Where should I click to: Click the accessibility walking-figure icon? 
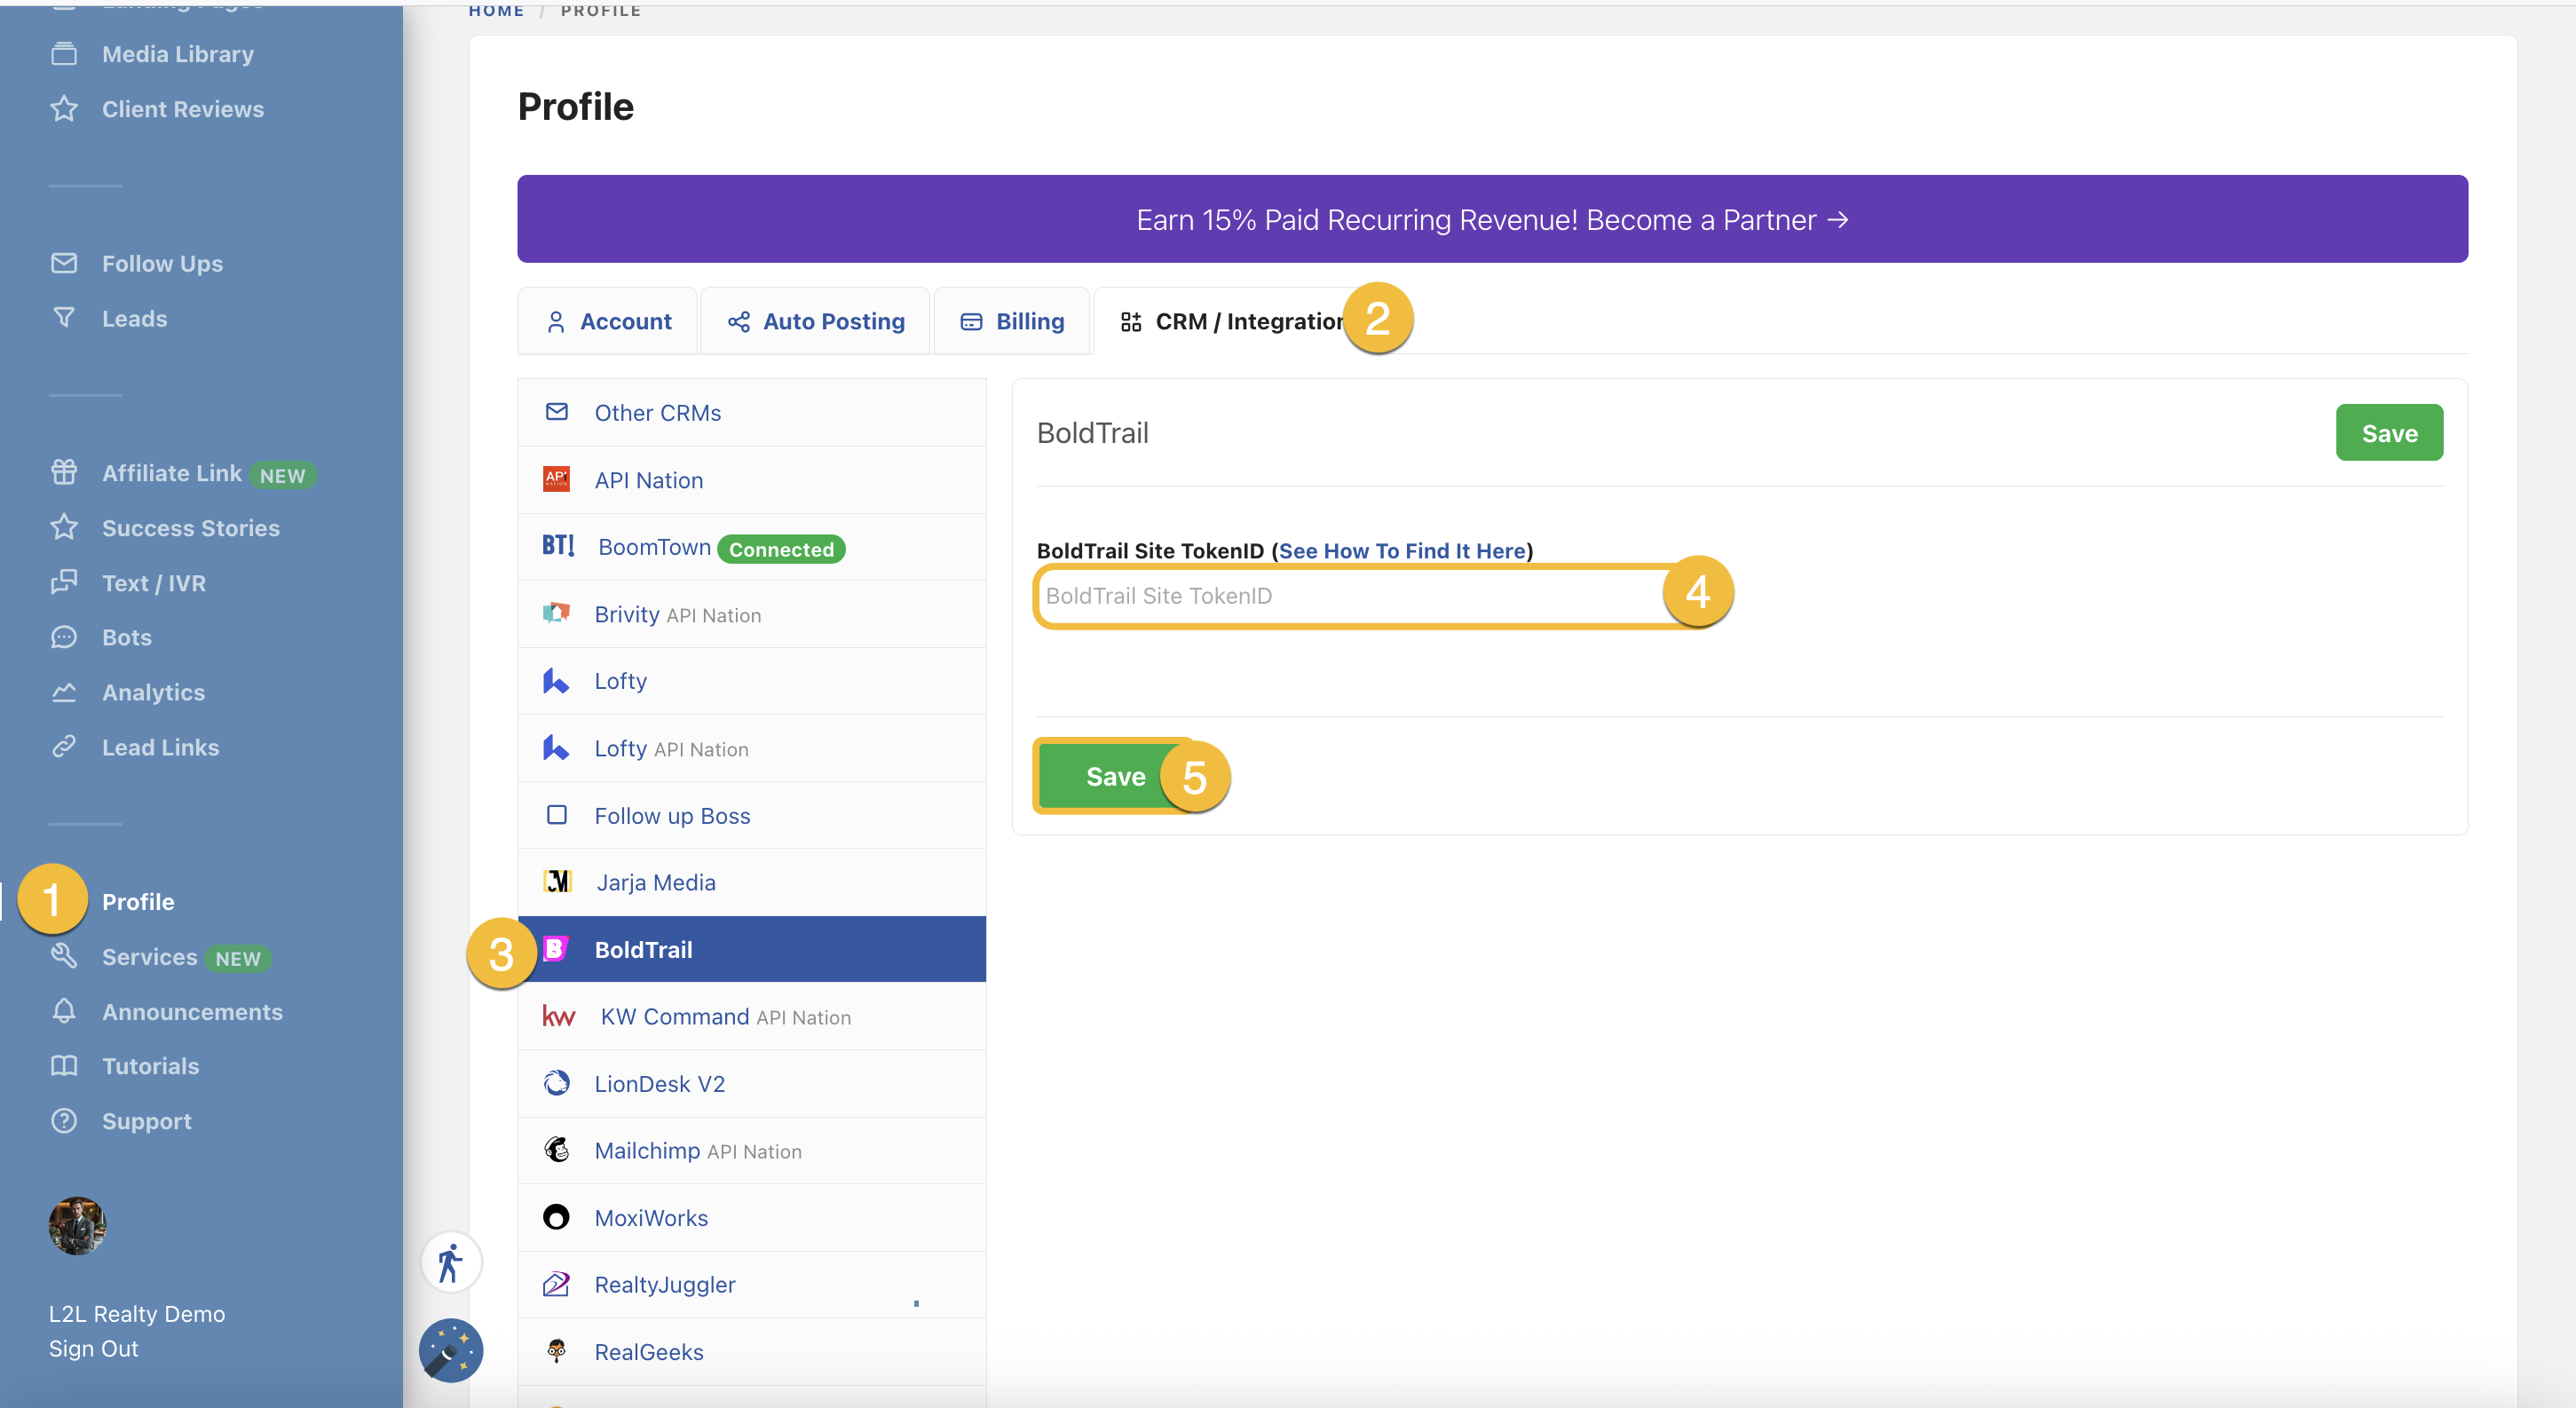coord(450,1262)
